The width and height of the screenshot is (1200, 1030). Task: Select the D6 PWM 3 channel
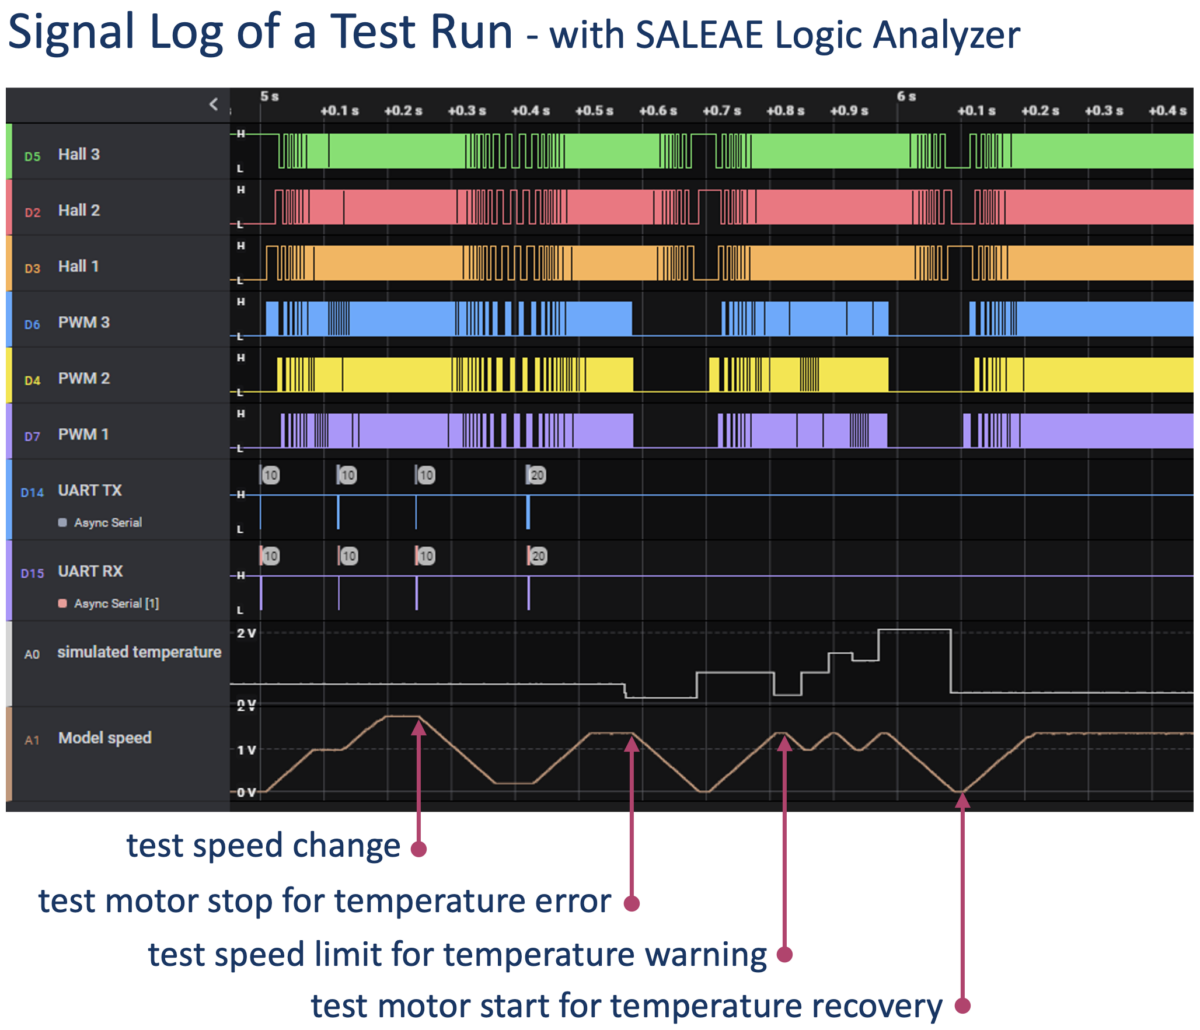(83, 323)
